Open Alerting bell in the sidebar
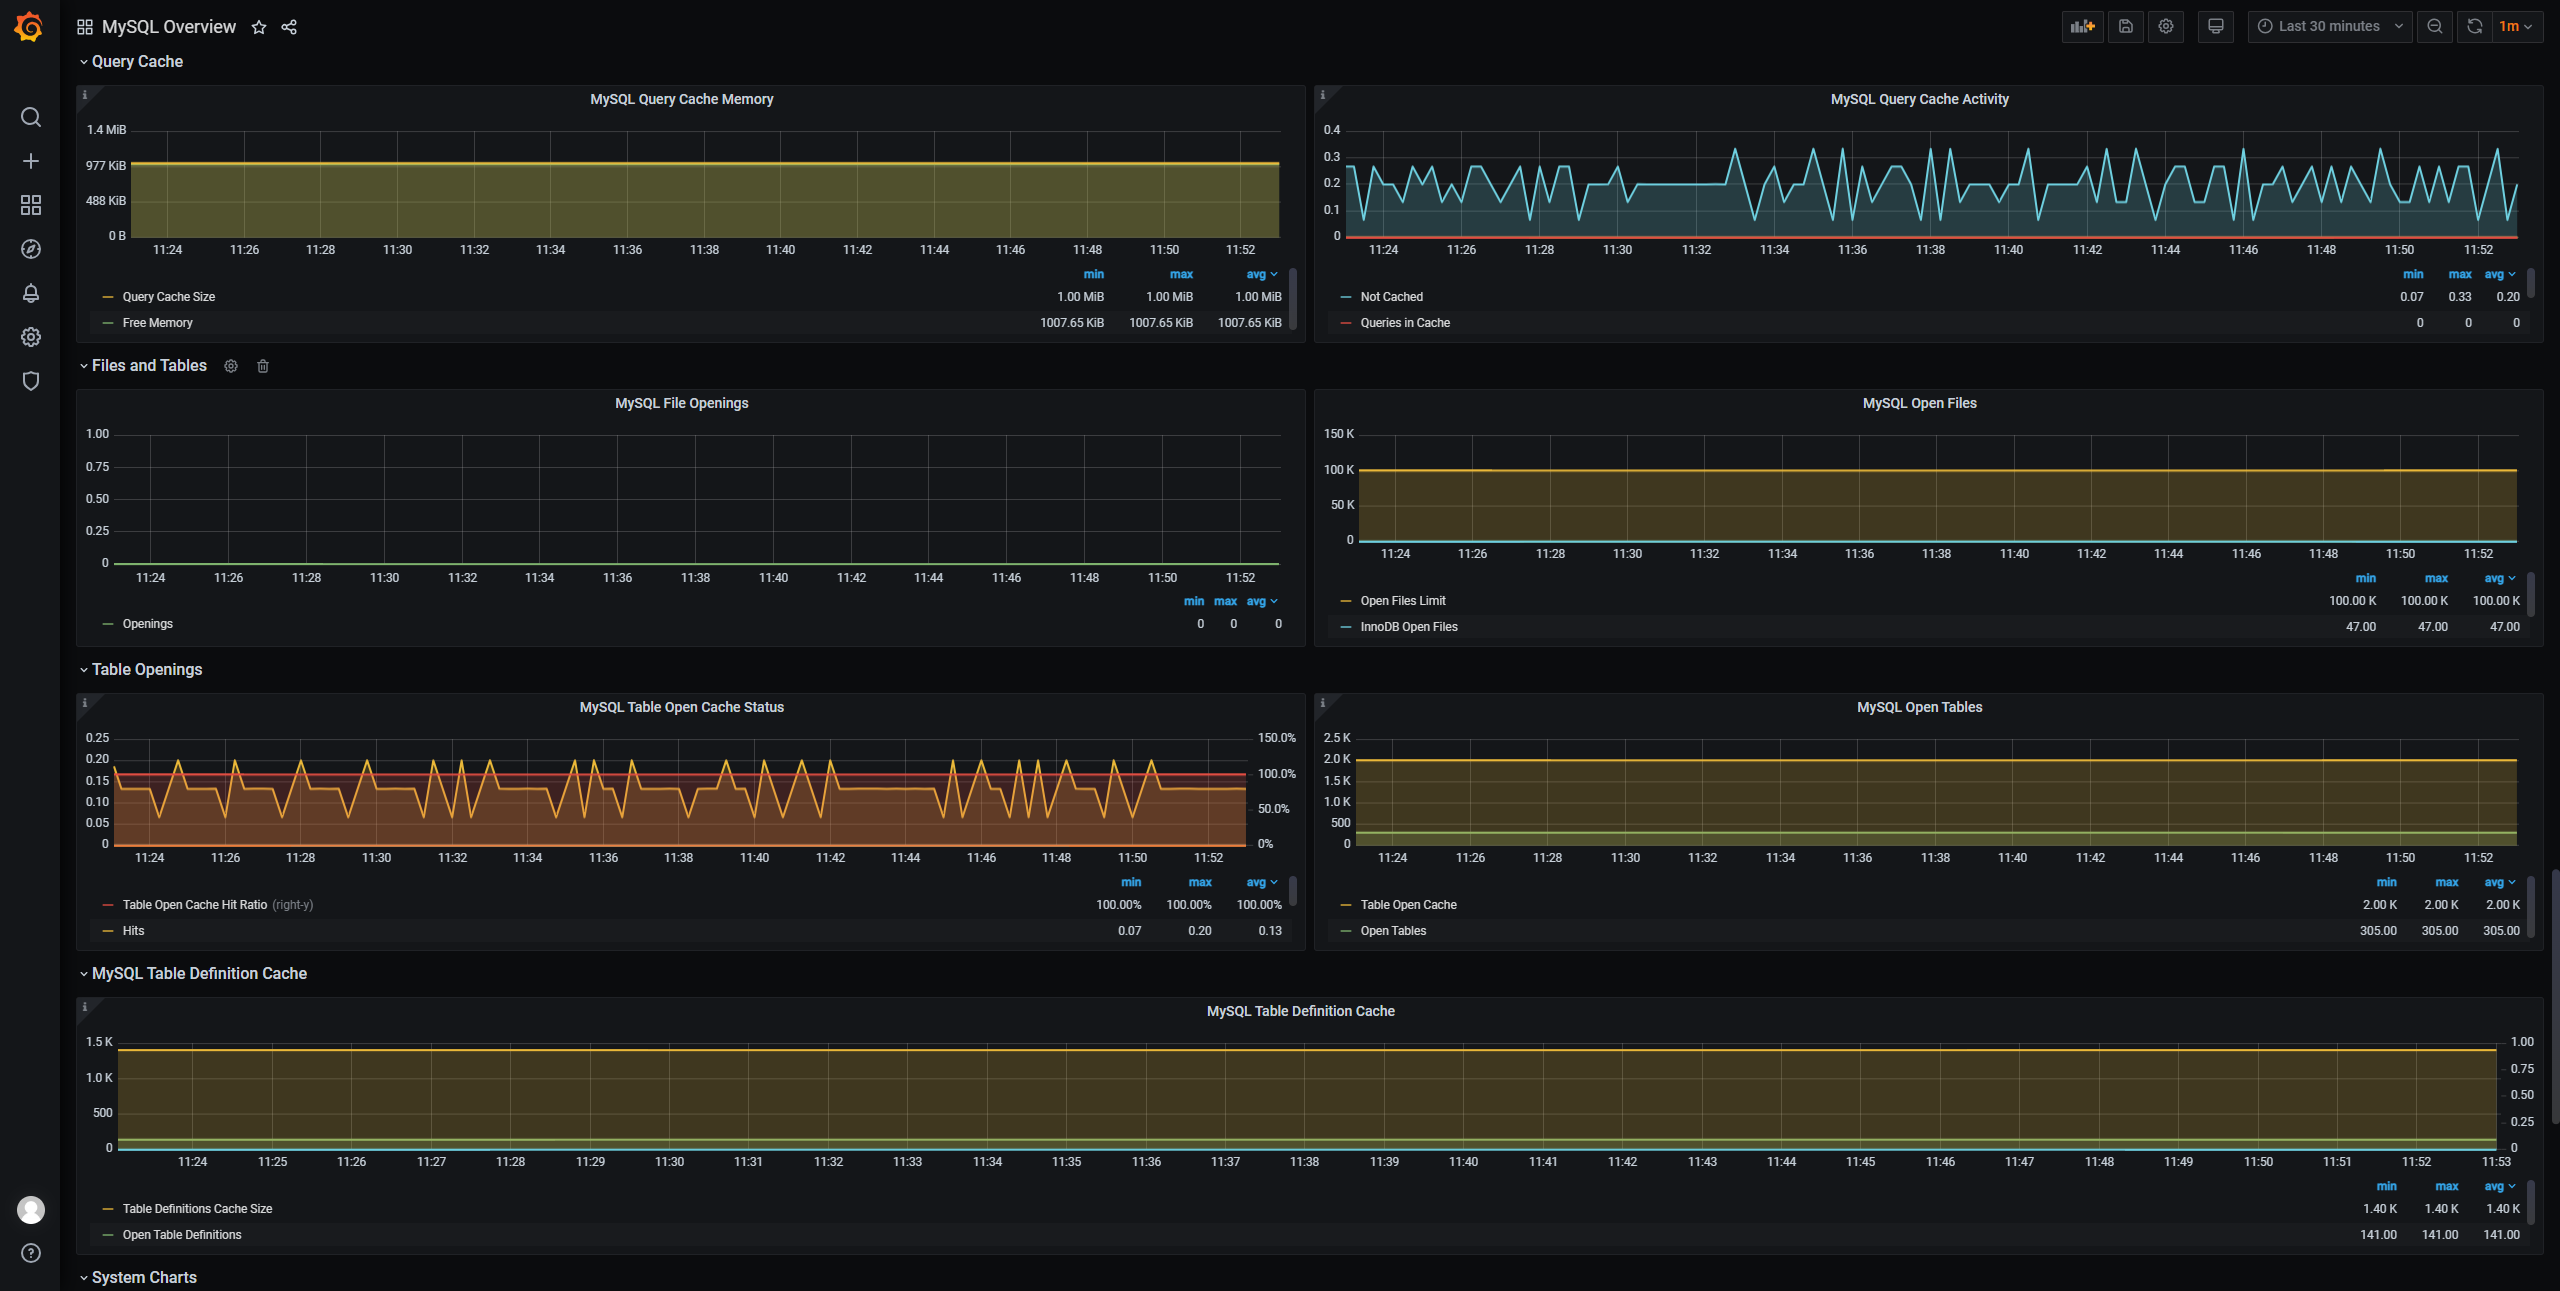This screenshot has height=1291, width=2560. coord(31,293)
